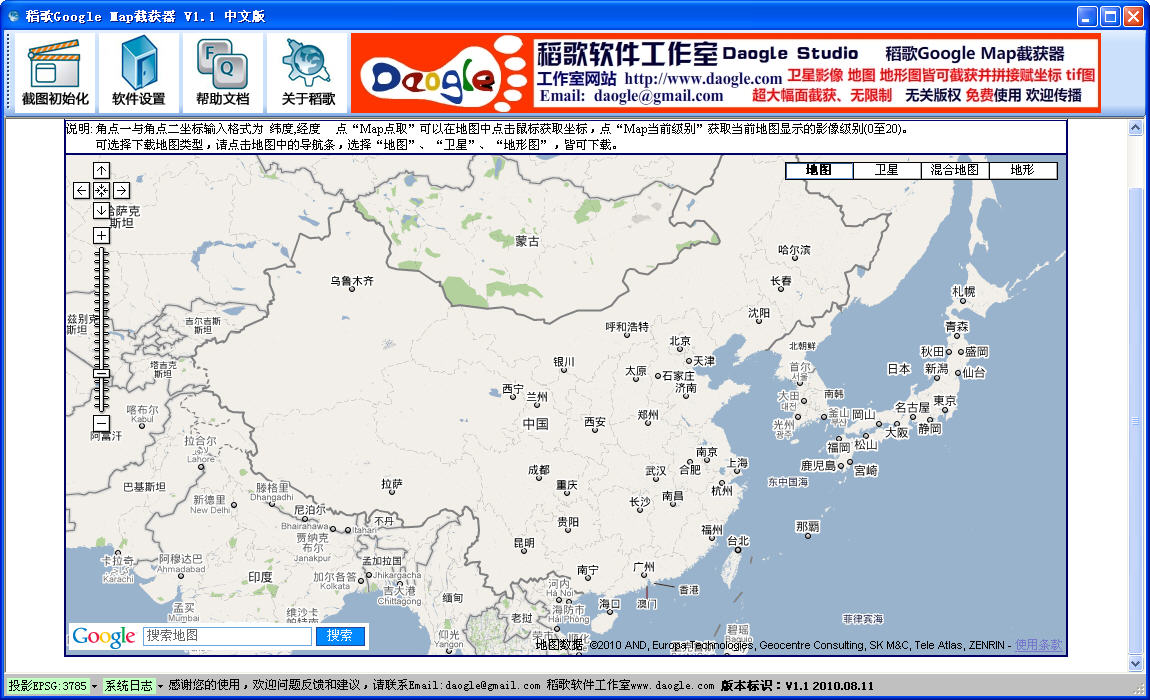Click 香港 label on map

[x=689, y=589]
